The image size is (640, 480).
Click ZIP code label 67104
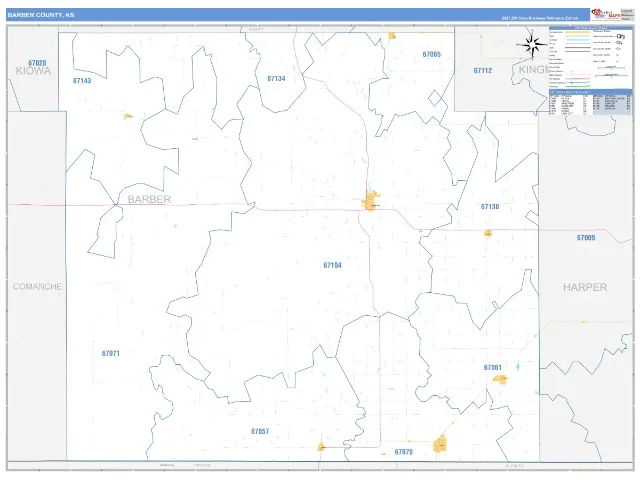point(332,265)
